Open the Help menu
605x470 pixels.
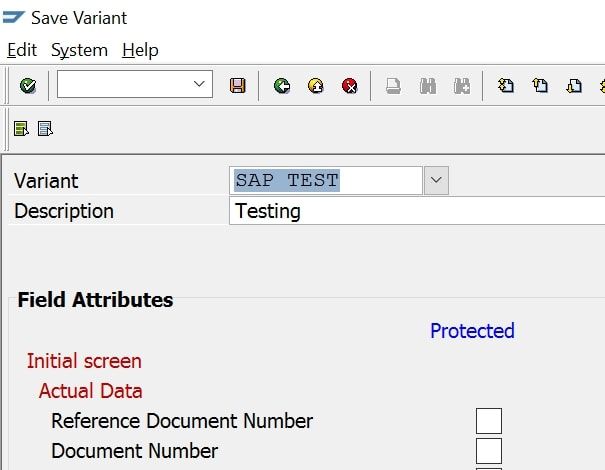[140, 50]
